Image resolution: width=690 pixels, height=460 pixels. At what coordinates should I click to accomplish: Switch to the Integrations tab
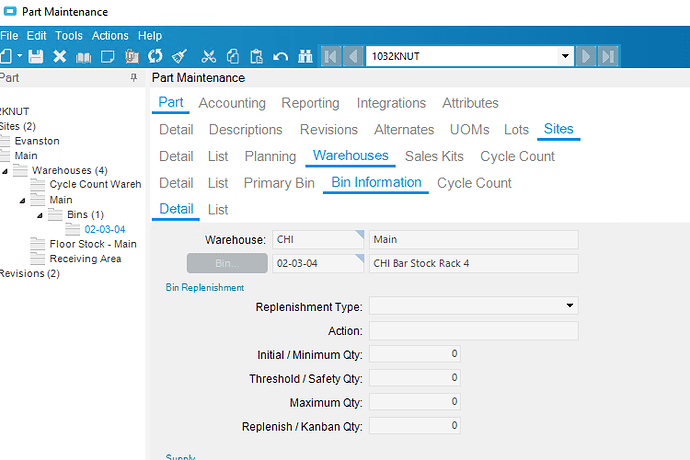391,103
